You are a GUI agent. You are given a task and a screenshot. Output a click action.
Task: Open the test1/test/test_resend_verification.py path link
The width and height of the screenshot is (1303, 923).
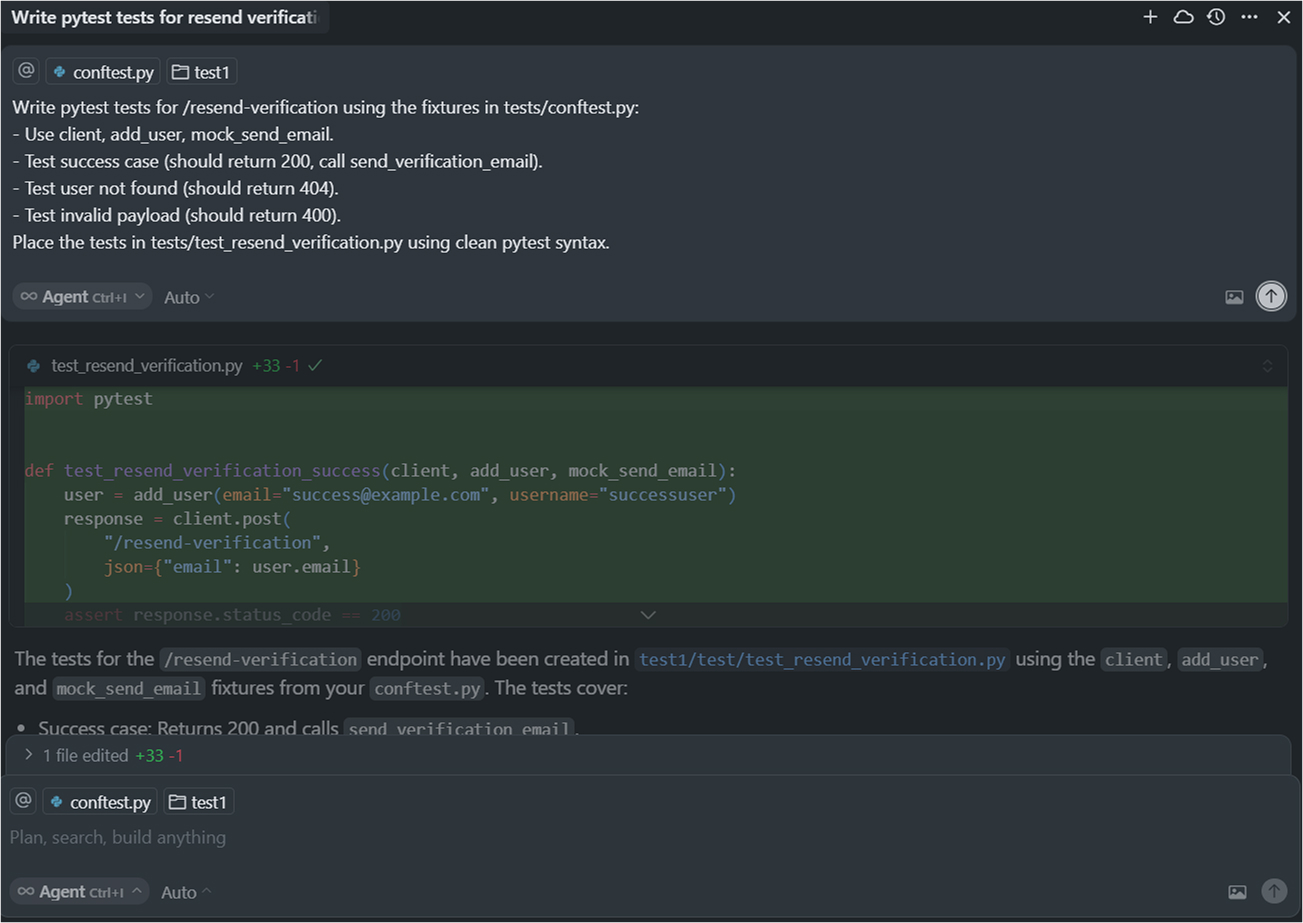click(x=822, y=660)
